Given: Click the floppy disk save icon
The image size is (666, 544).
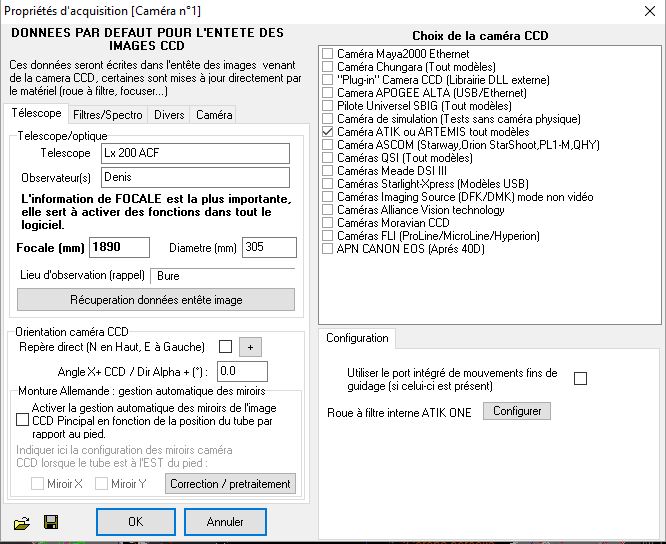Looking at the screenshot, I should (x=50, y=522).
